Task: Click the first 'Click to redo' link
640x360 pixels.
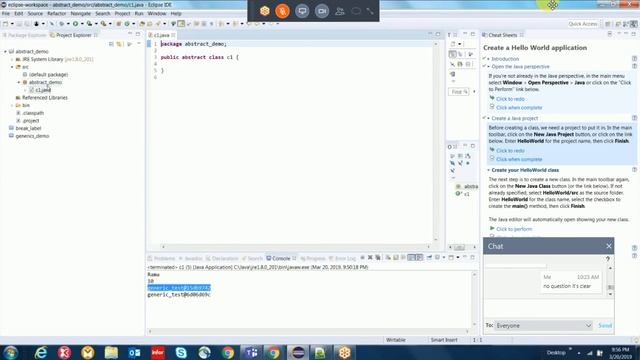Action: pyautogui.click(x=510, y=99)
